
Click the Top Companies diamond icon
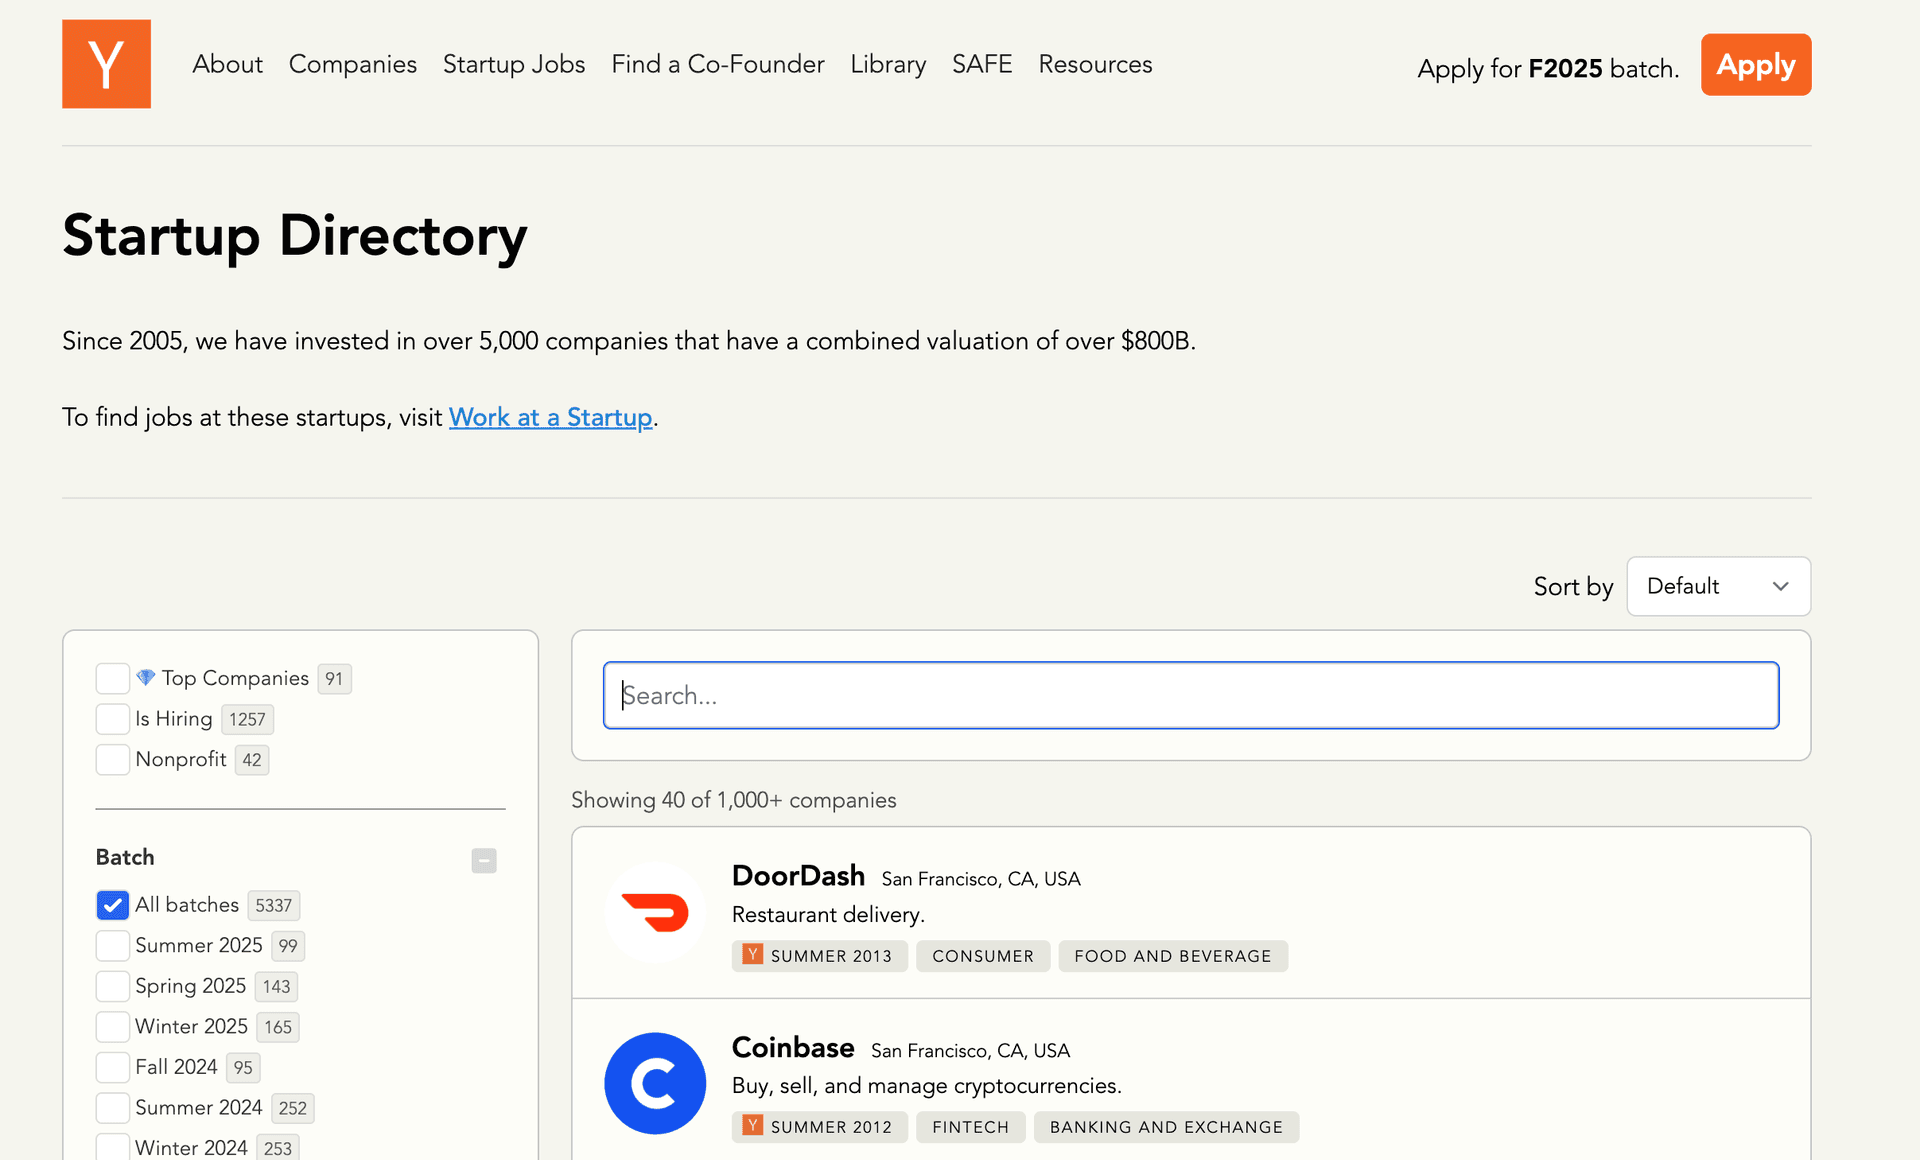tap(146, 678)
